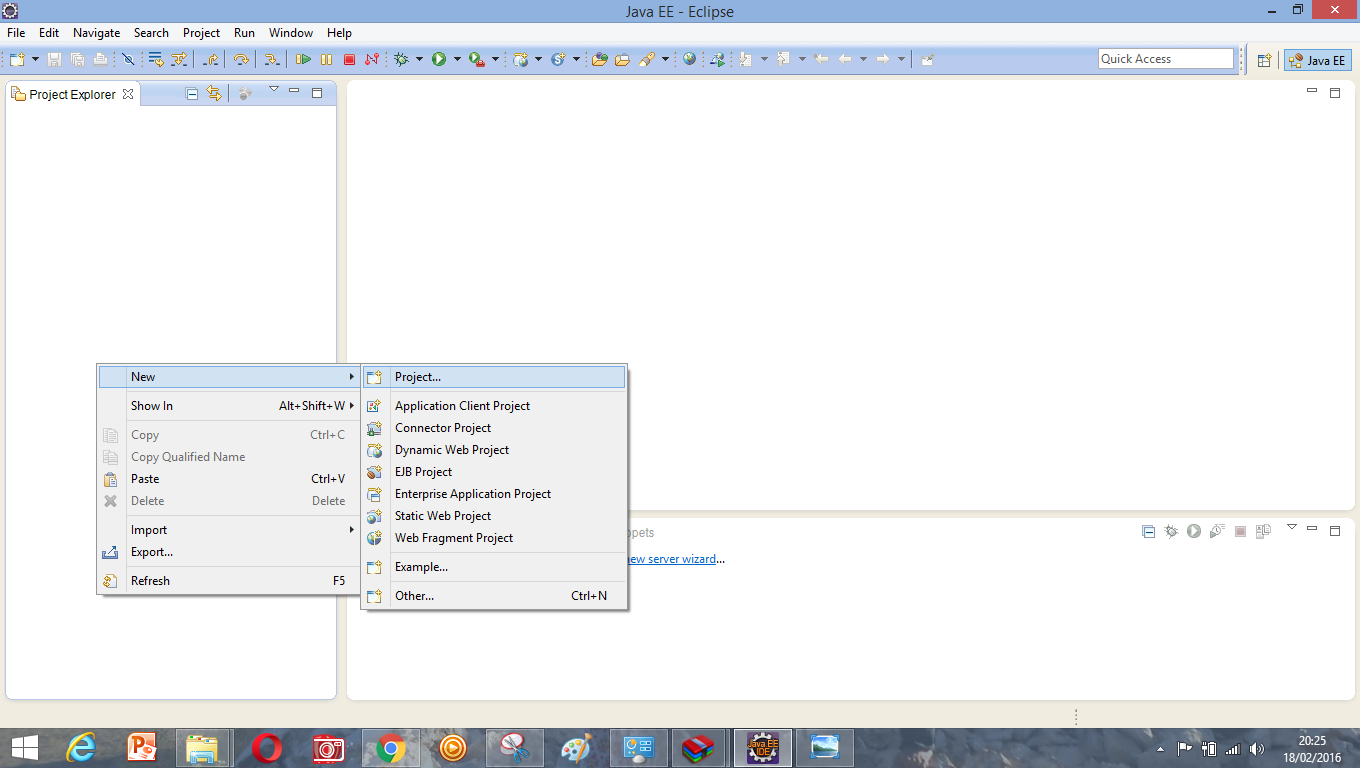
Task: Select Dynamic Web Project from the submenu
Action: pyautogui.click(x=451, y=449)
